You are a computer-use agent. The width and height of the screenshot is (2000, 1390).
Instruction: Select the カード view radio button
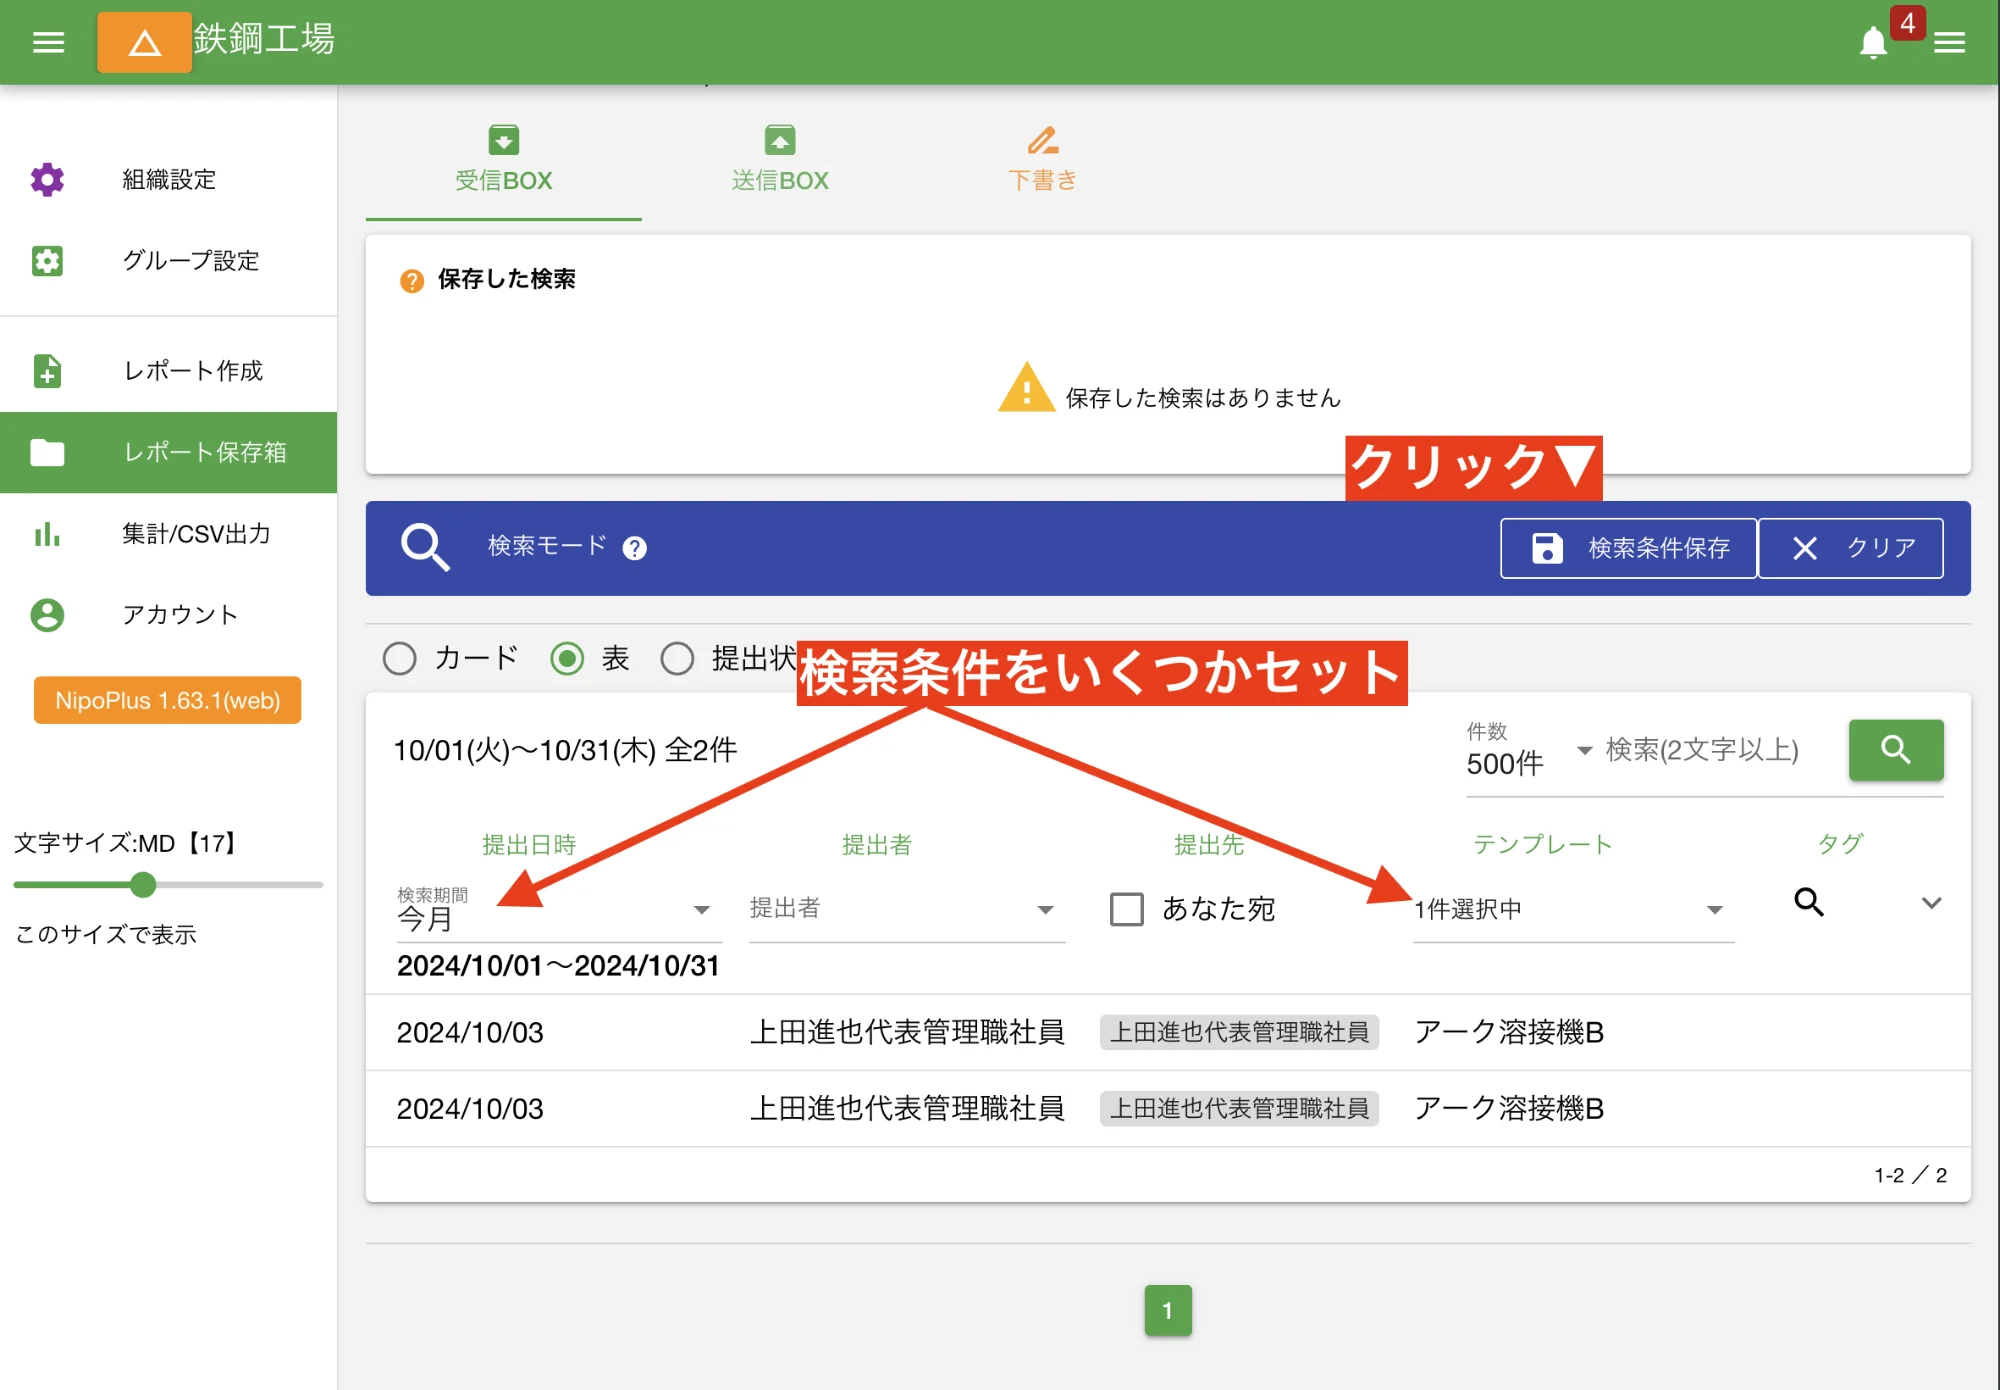(400, 658)
